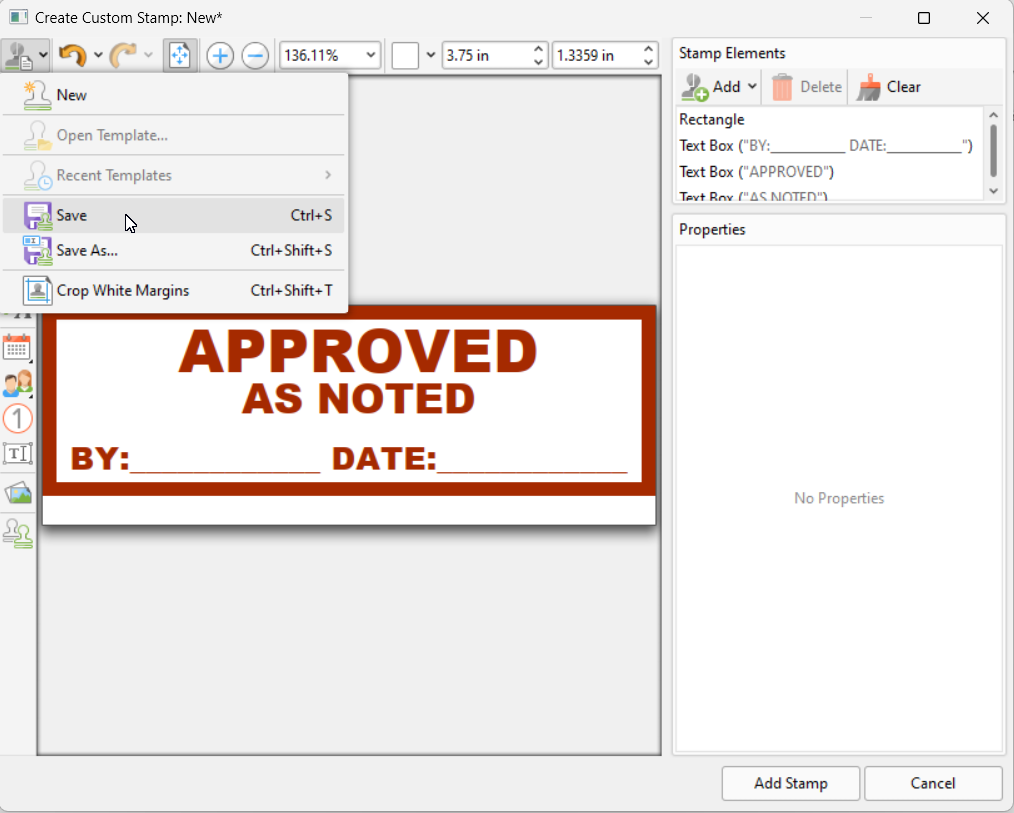Click the image element icon in sidebar
The image size is (1014, 813).
coord(17,491)
